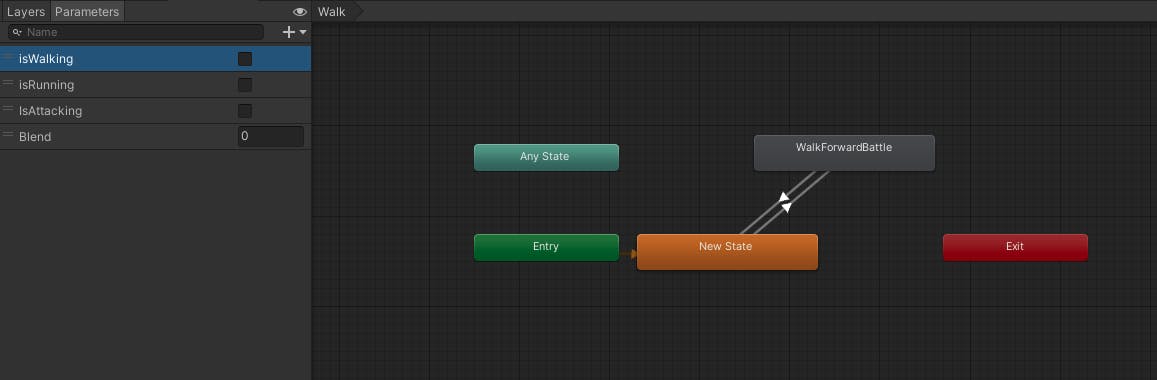
Task: Toggle the IsAttacking checkbox
Action: [245, 111]
